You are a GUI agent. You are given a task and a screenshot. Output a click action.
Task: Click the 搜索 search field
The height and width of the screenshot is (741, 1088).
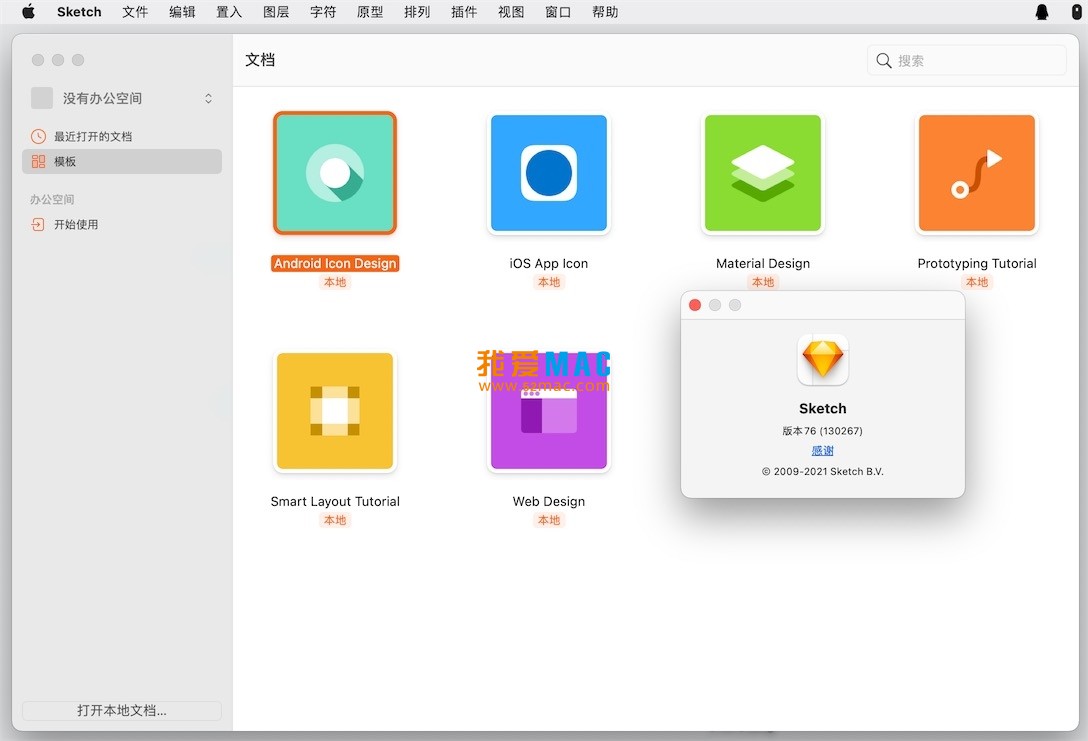pos(965,60)
